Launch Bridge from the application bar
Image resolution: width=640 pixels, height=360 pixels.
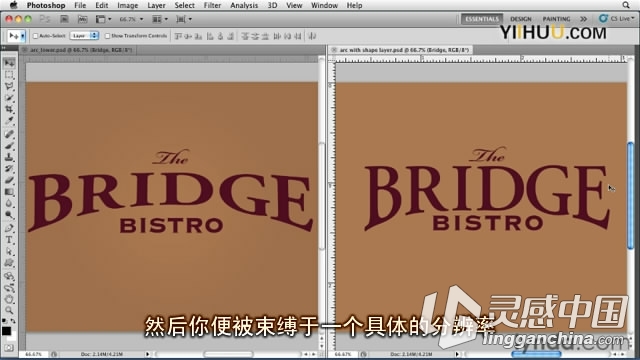64,19
